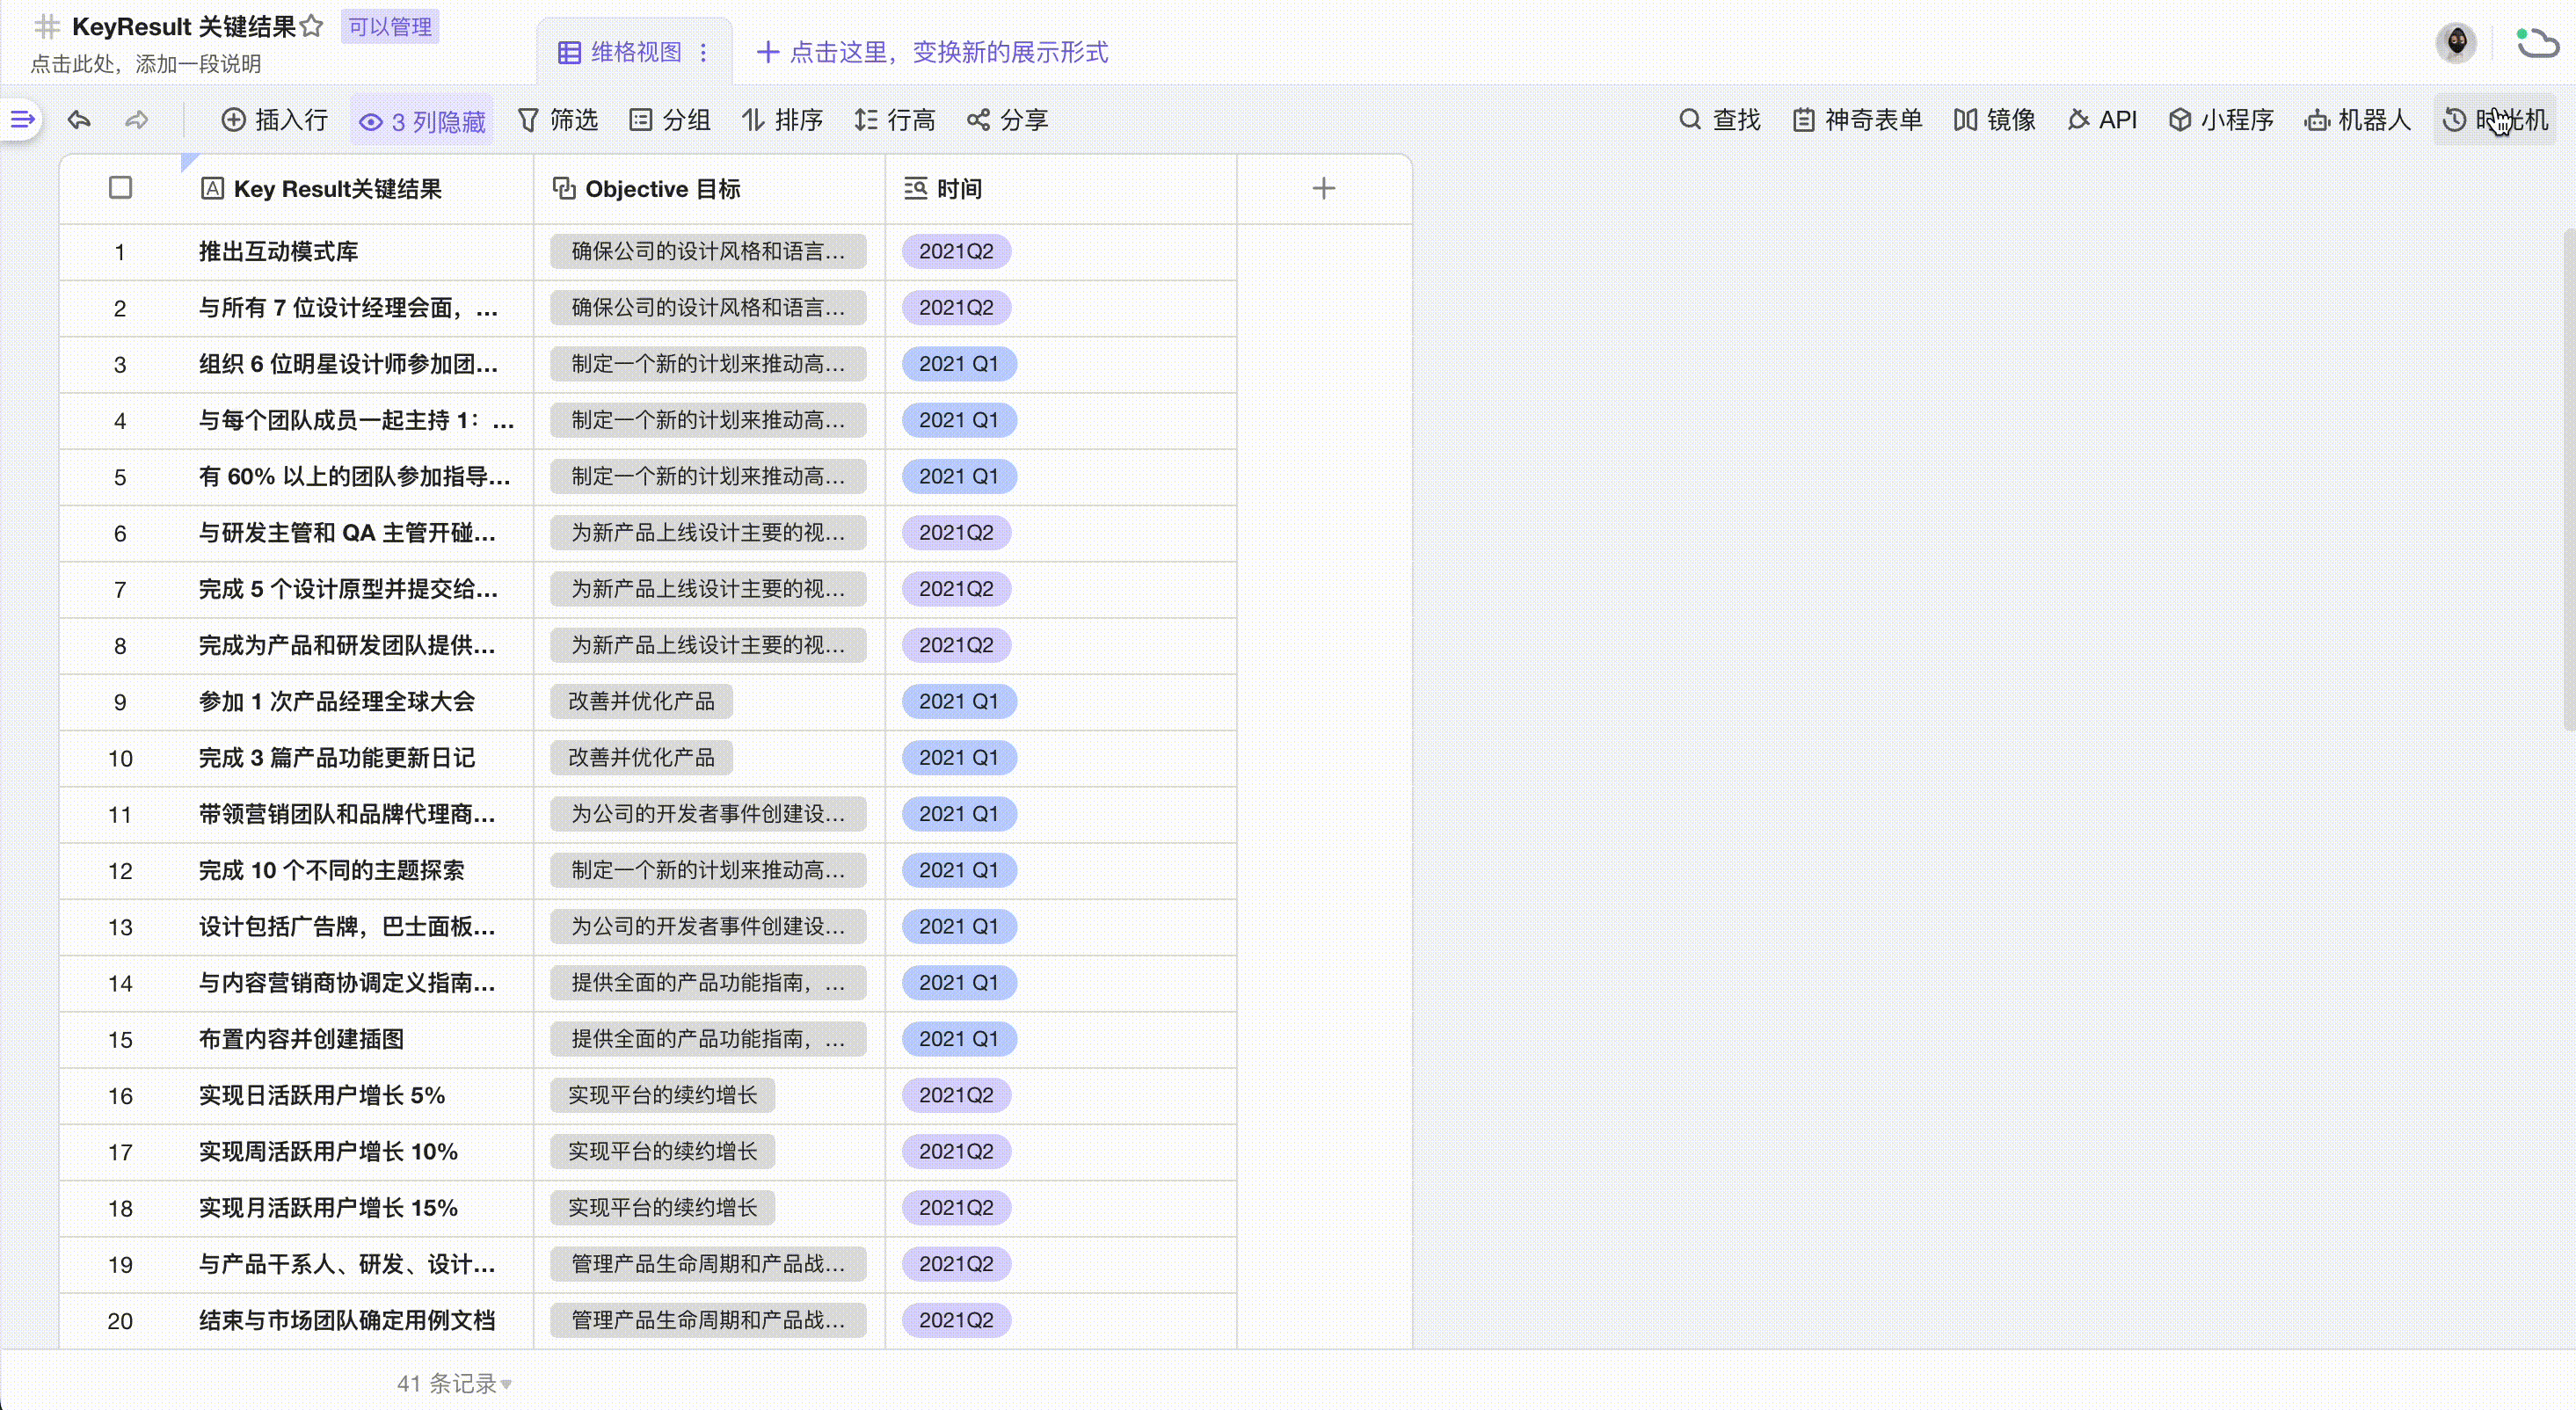This screenshot has width=2576, height=1410.
Task: Expand the left sidebar panel icon
Action: pyautogui.click(x=22, y=120)
